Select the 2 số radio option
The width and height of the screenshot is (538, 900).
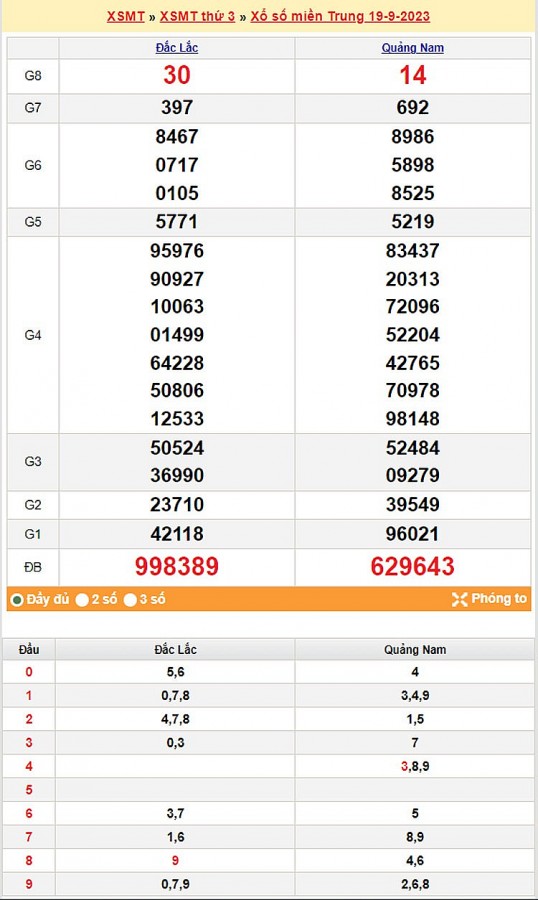[82, 600]
